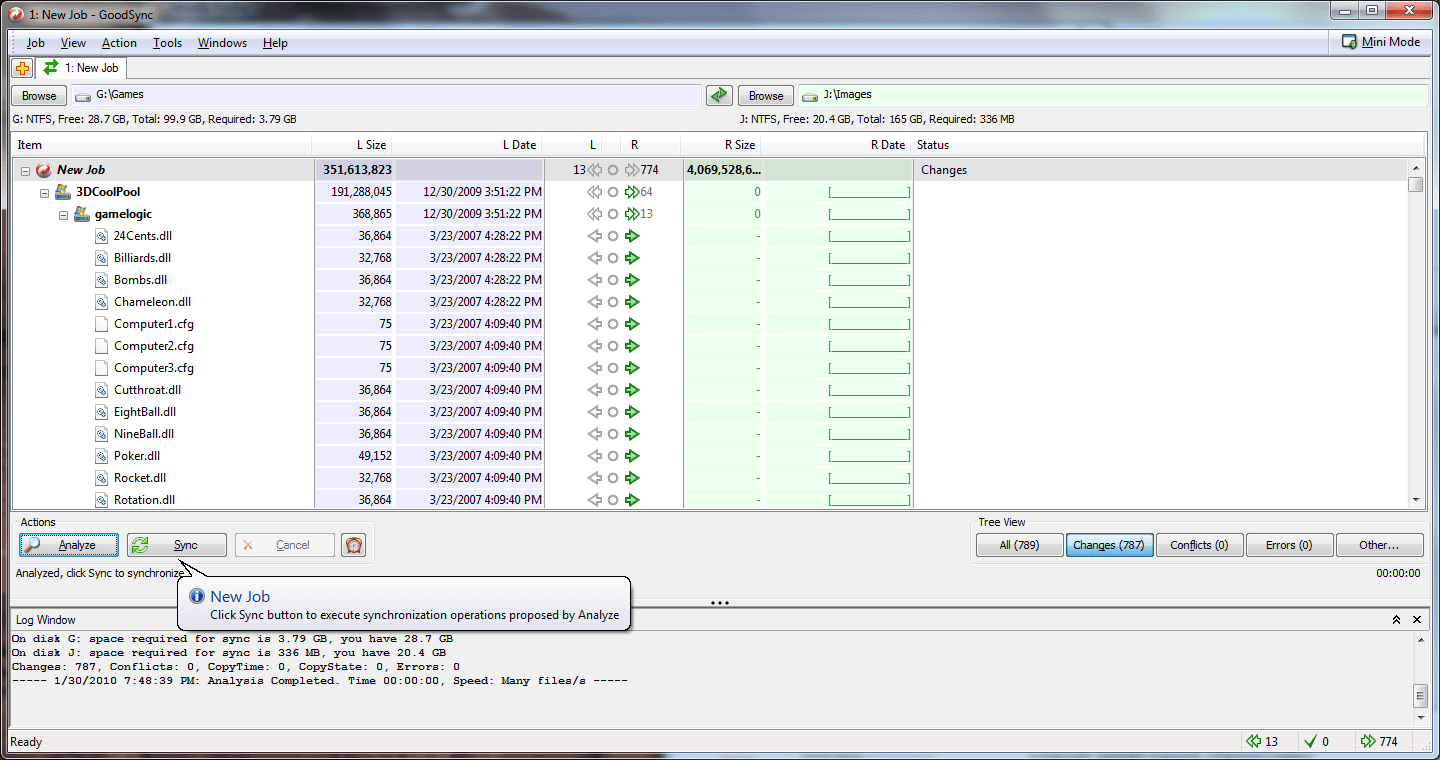
Task: Filter tree view by Conflicts (0)
Action: (x=1199, y=545)
